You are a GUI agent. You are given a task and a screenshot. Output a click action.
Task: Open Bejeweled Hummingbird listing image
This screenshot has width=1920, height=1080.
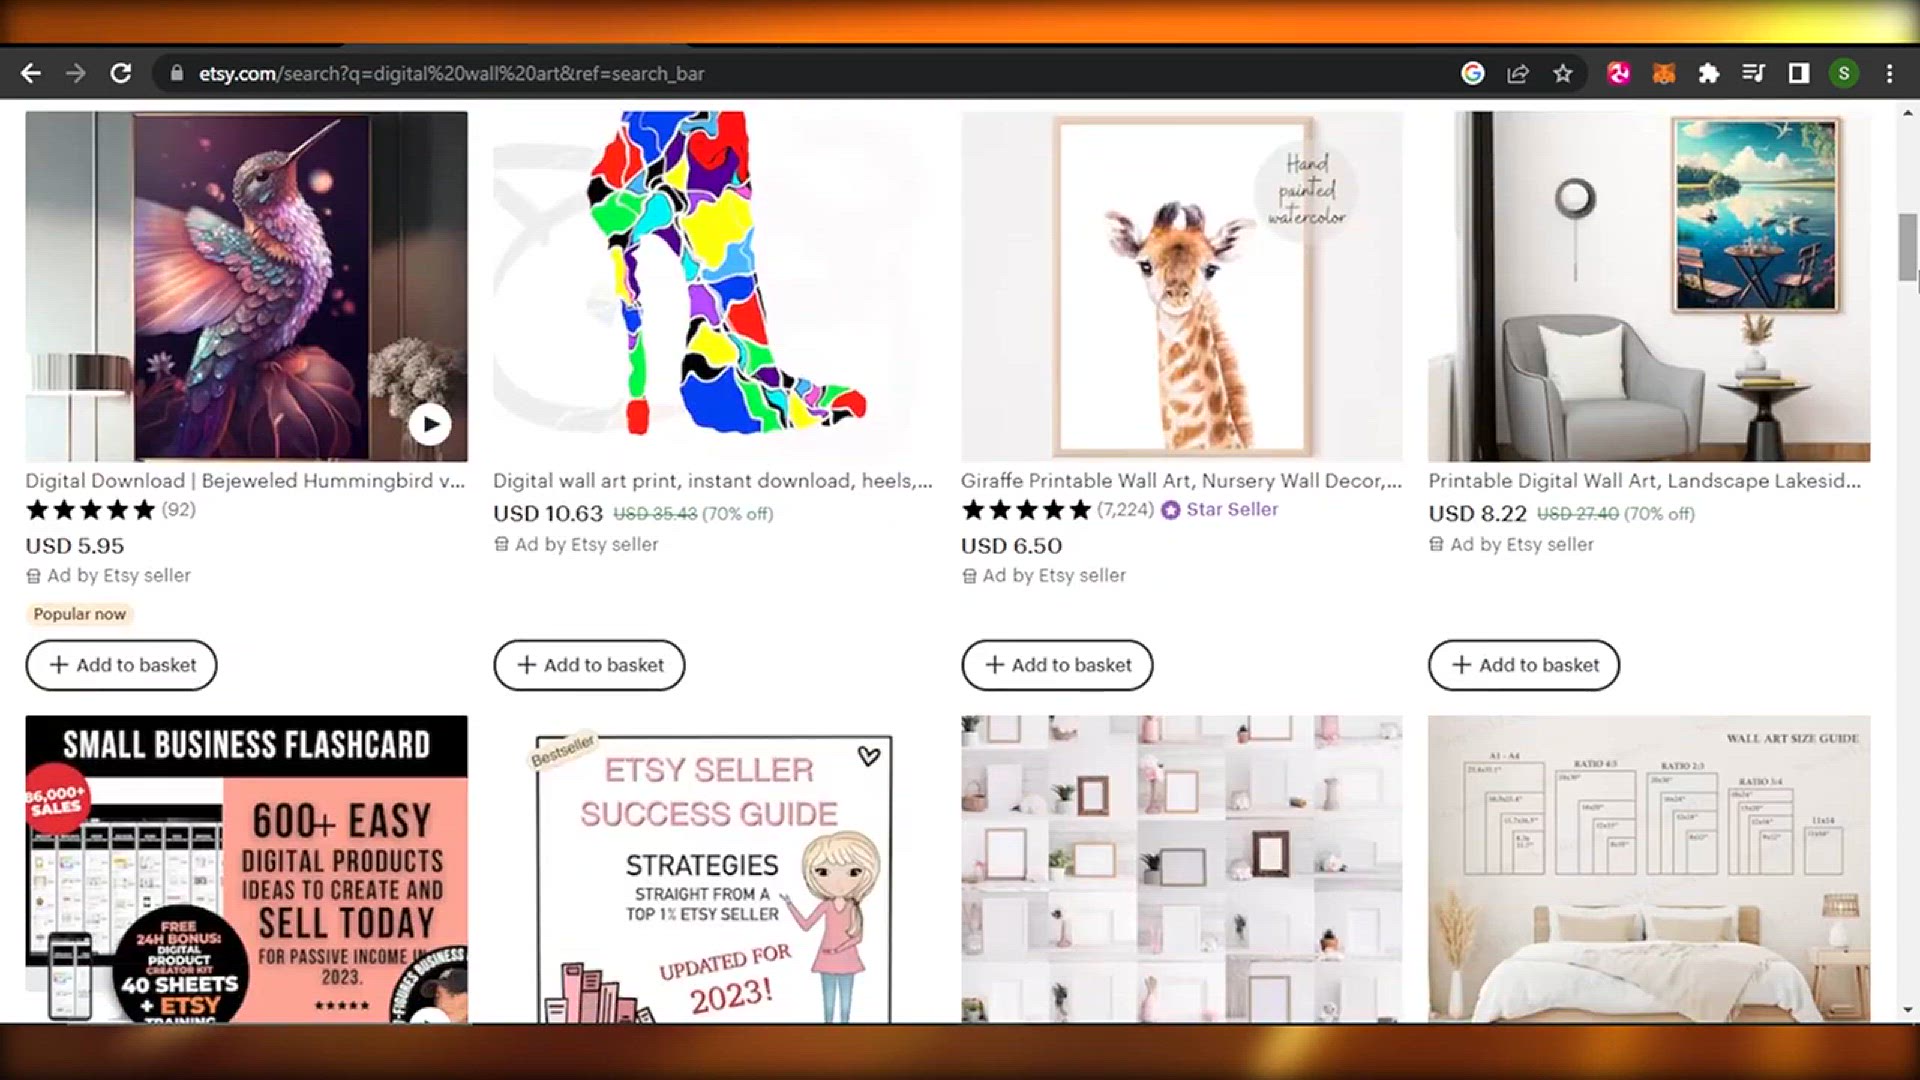coord(246,286)
